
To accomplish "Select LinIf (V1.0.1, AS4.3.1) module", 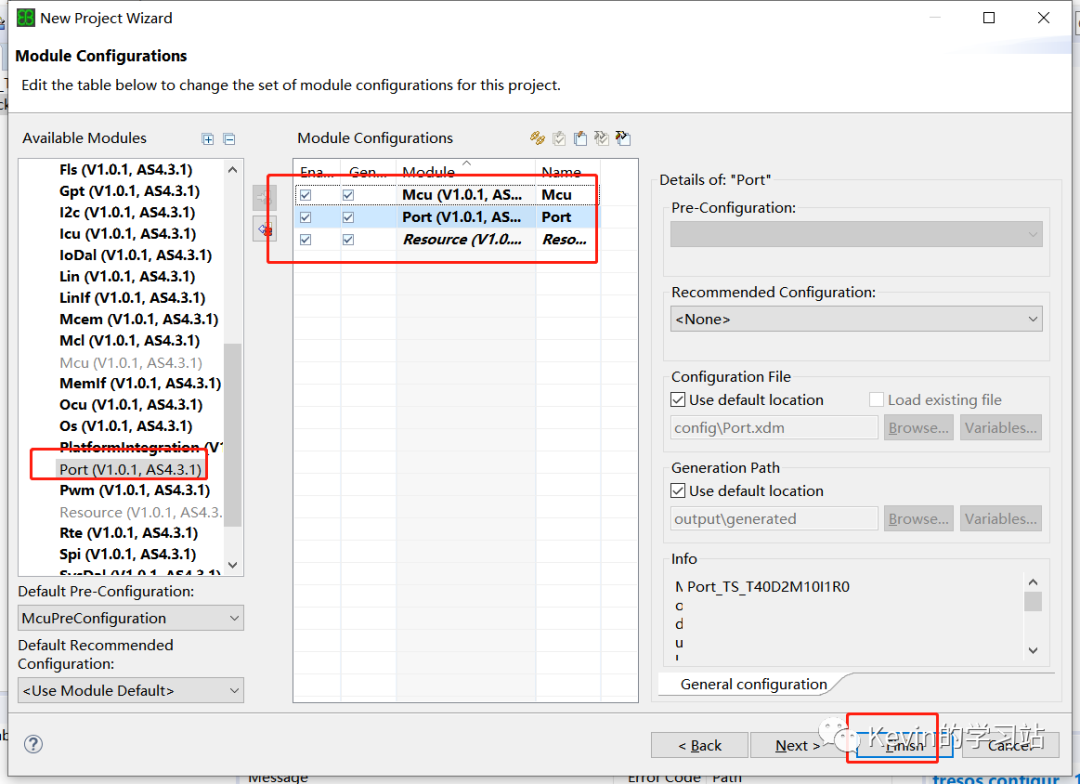I will pyautogui.click(x=132, y=298).
